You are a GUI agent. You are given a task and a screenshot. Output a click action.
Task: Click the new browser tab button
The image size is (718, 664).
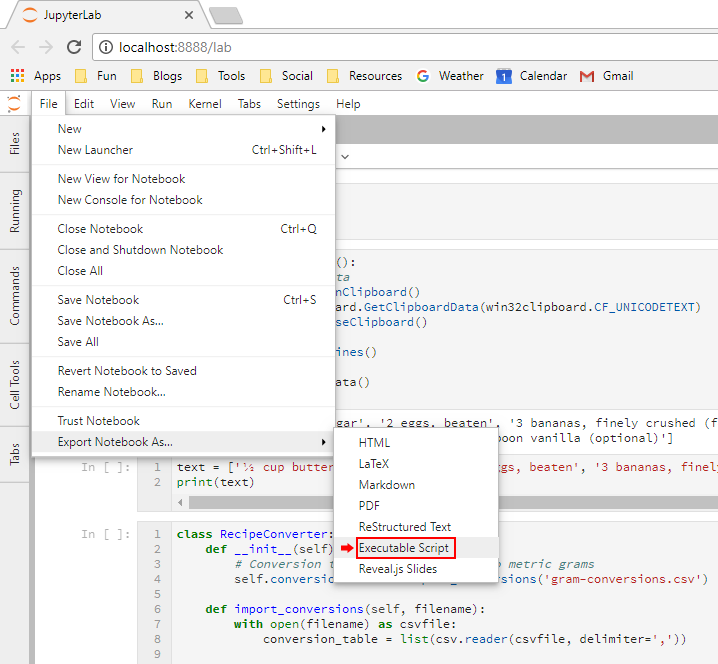[226, 15]
